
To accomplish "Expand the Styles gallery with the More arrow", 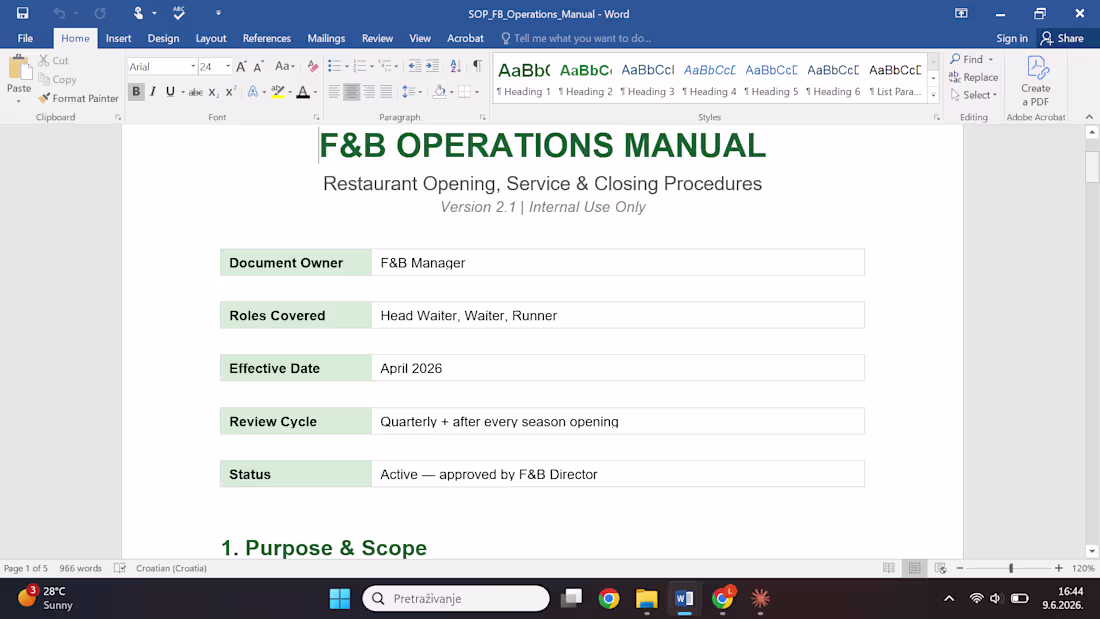I will click(x=934, y=95).
